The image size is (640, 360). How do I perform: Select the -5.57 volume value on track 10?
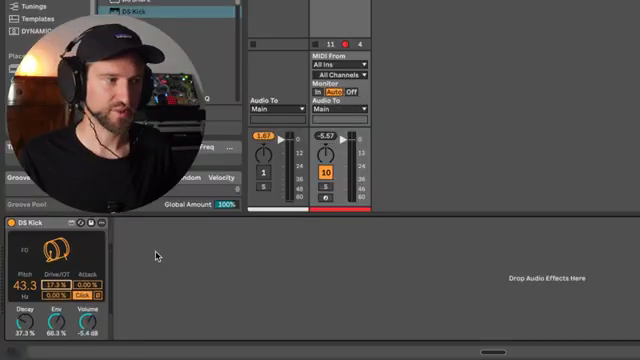(x=326, y=136)
